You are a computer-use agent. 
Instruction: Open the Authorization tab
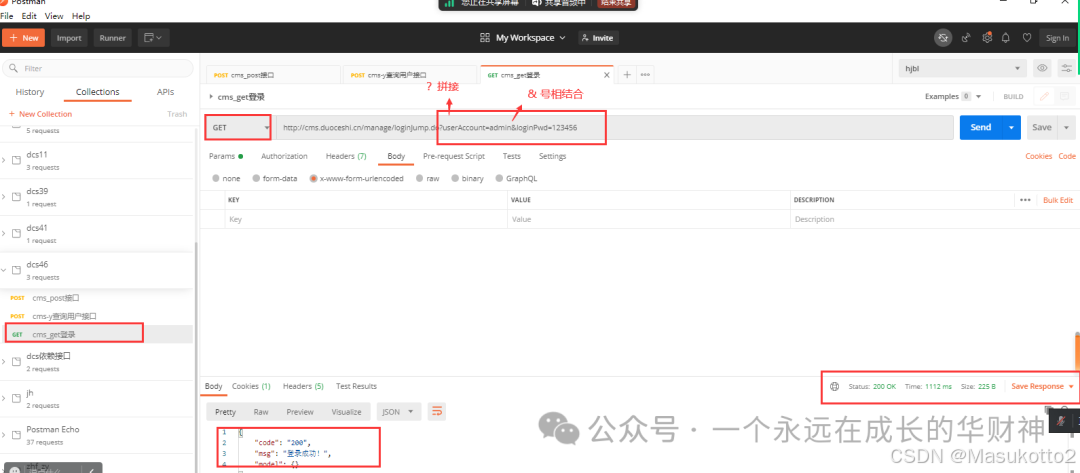(x=284, y=156)
